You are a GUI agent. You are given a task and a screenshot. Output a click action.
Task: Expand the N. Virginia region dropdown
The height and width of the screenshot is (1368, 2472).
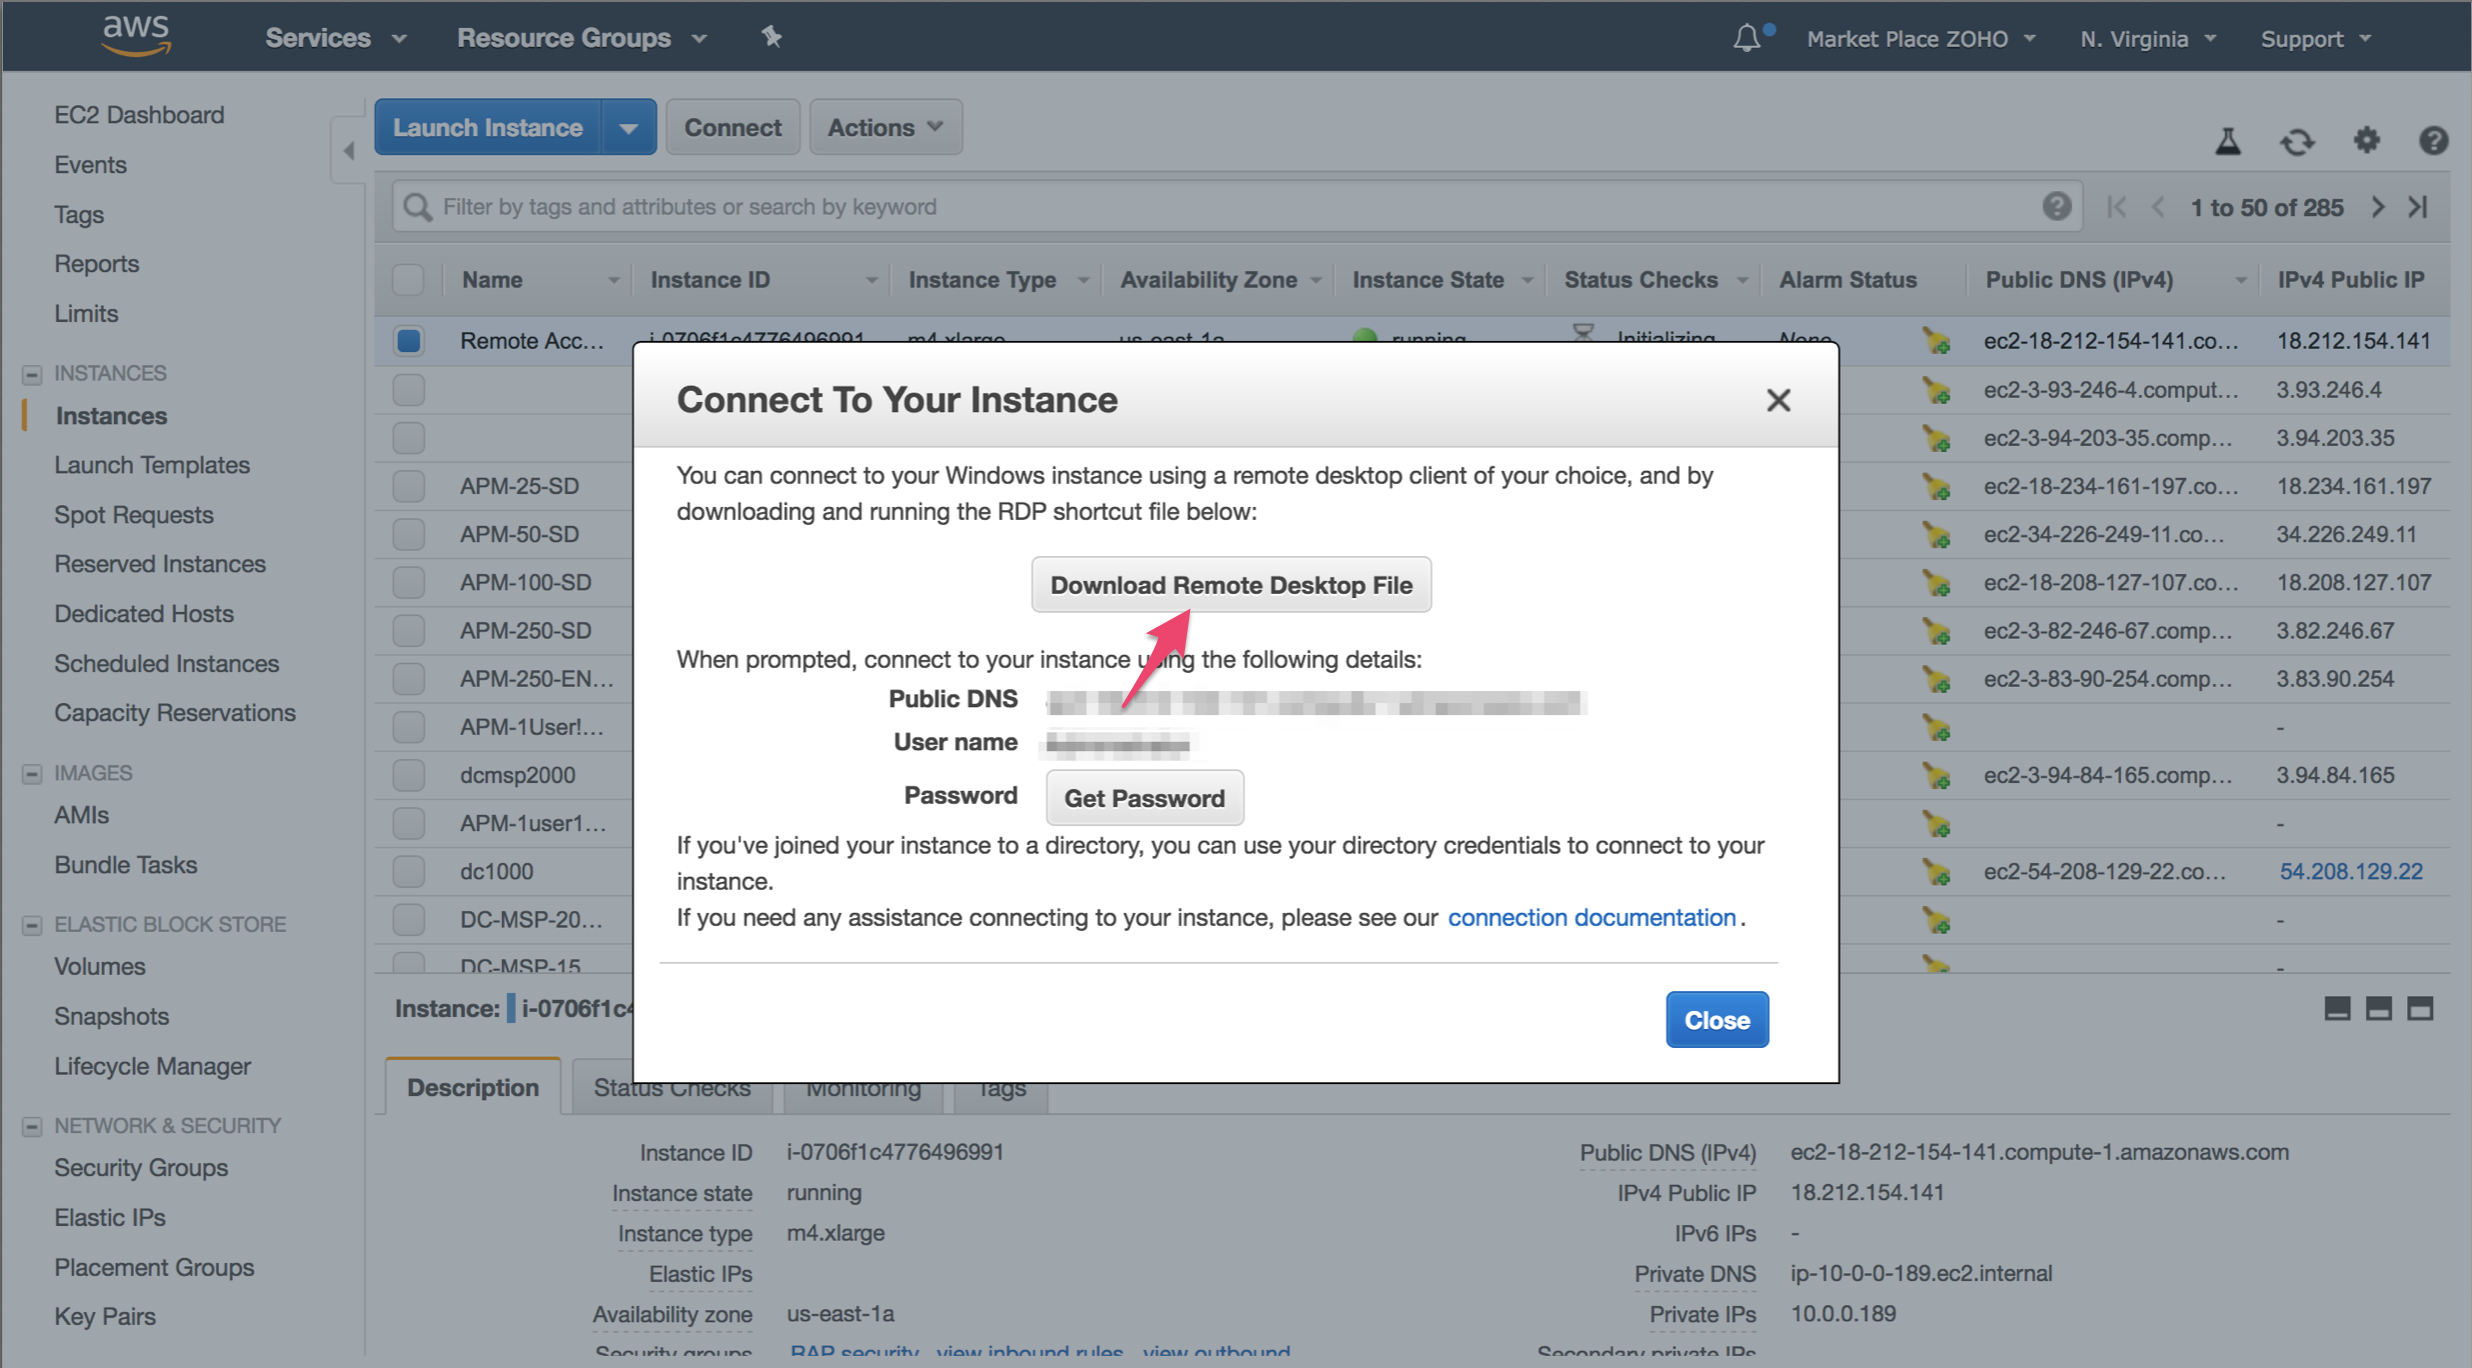tap(2148, 39)
